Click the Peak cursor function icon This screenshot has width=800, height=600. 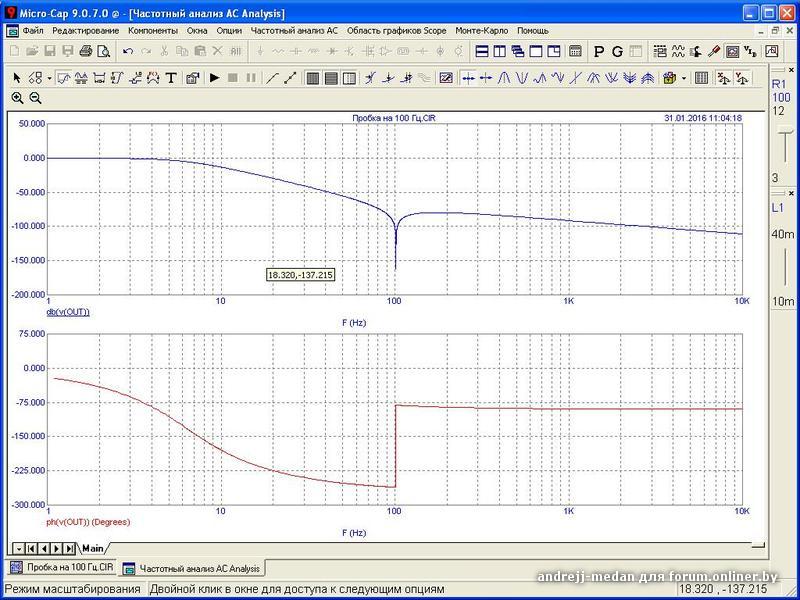tap(505, 78)
